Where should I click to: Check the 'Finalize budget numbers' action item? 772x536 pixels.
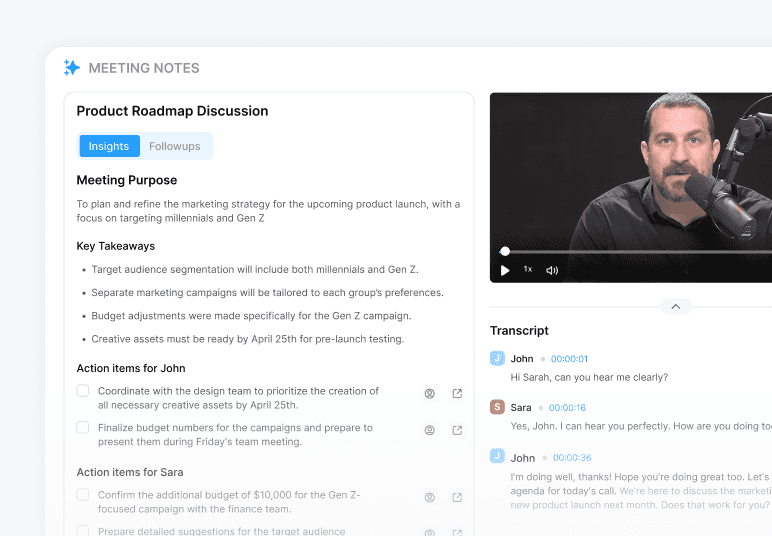click(x=83, y=427)
